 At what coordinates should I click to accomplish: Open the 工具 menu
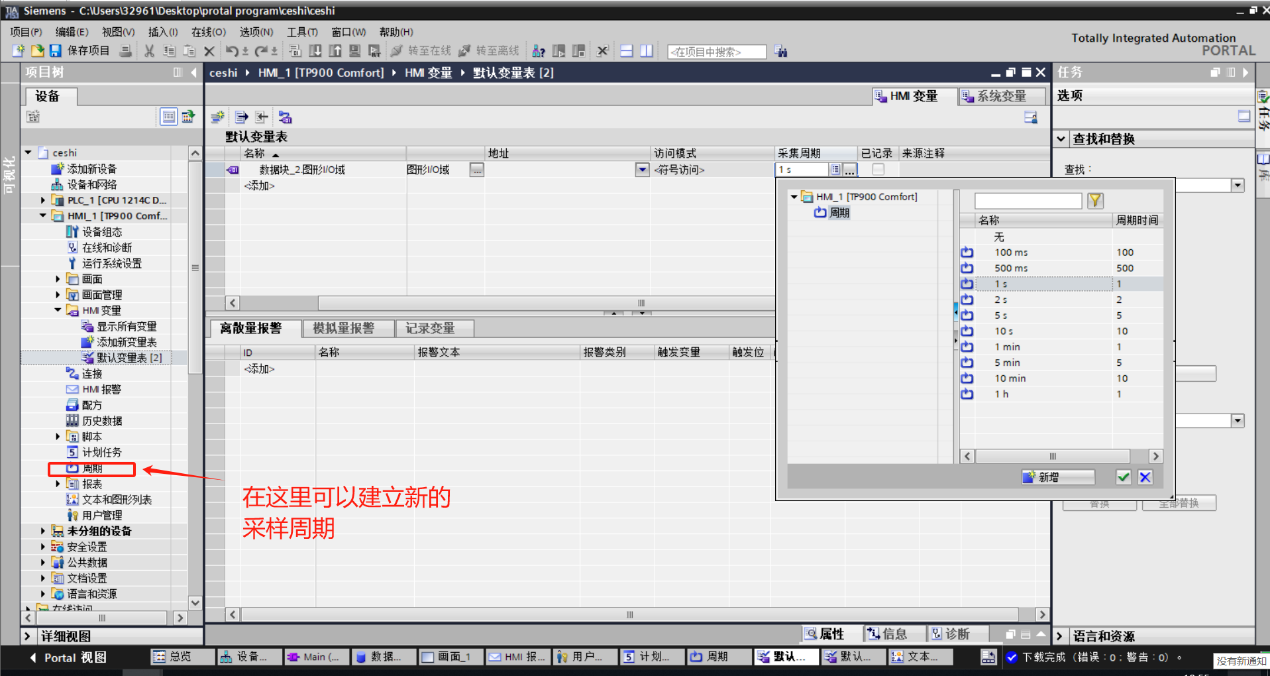coord(302,32)
